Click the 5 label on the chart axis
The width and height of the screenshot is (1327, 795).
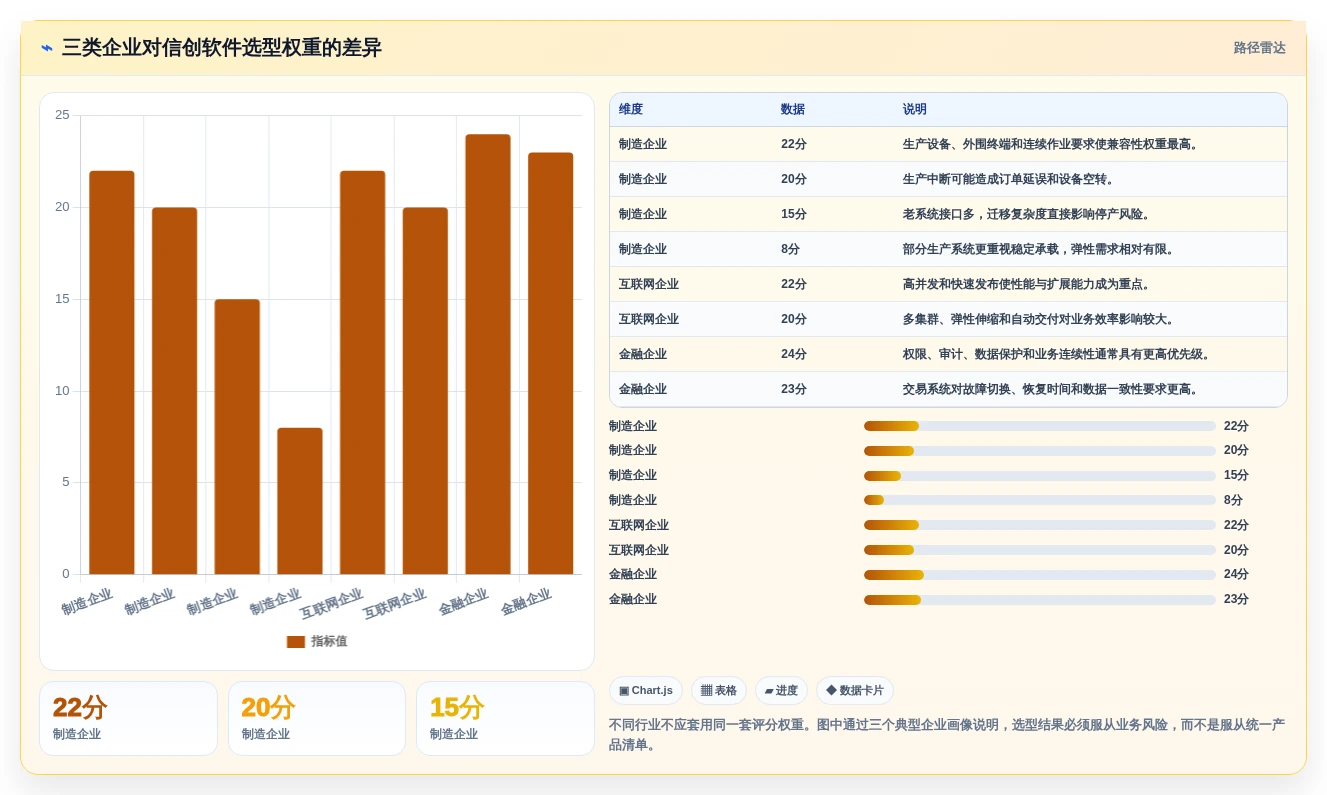point(66,482)
